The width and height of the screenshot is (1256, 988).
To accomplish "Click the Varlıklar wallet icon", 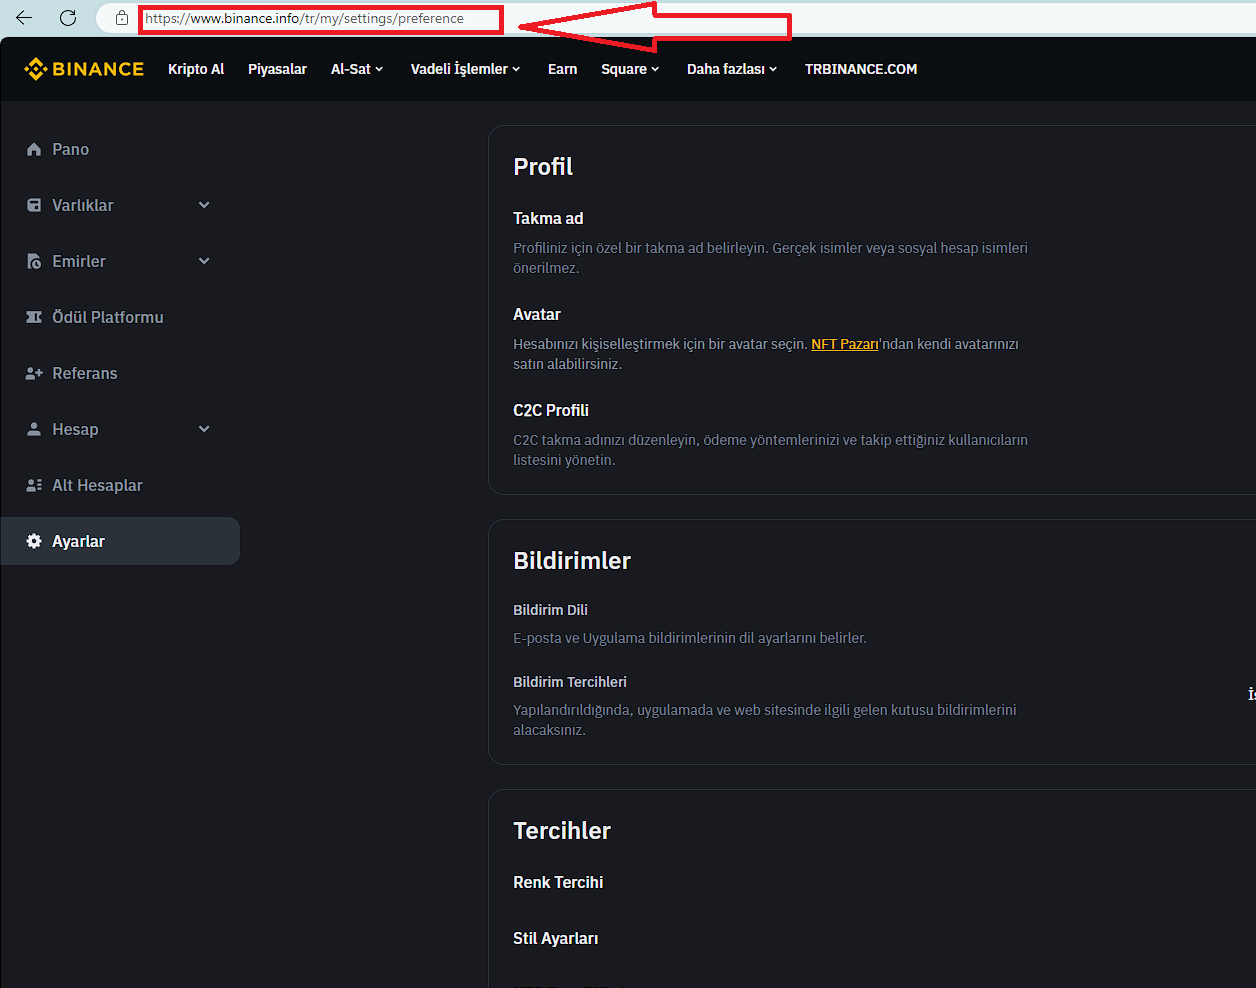I will point(34,205).
